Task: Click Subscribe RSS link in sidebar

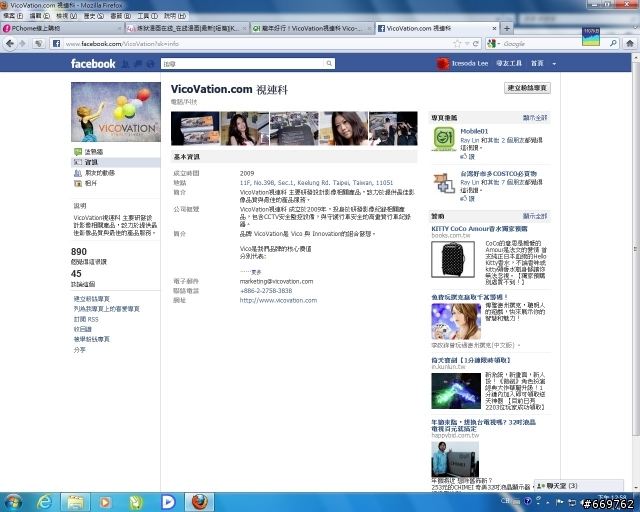Action: point(86,319)
